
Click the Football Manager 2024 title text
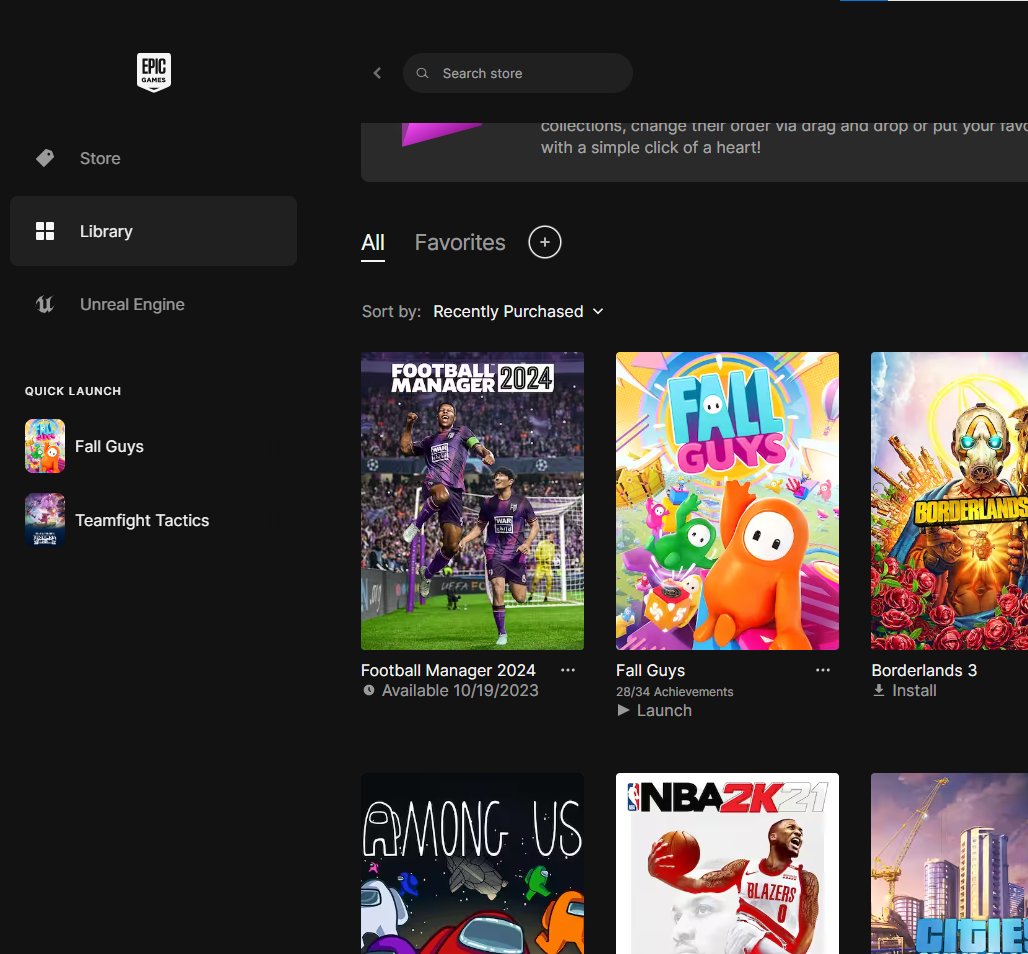(x=448, y=670)
